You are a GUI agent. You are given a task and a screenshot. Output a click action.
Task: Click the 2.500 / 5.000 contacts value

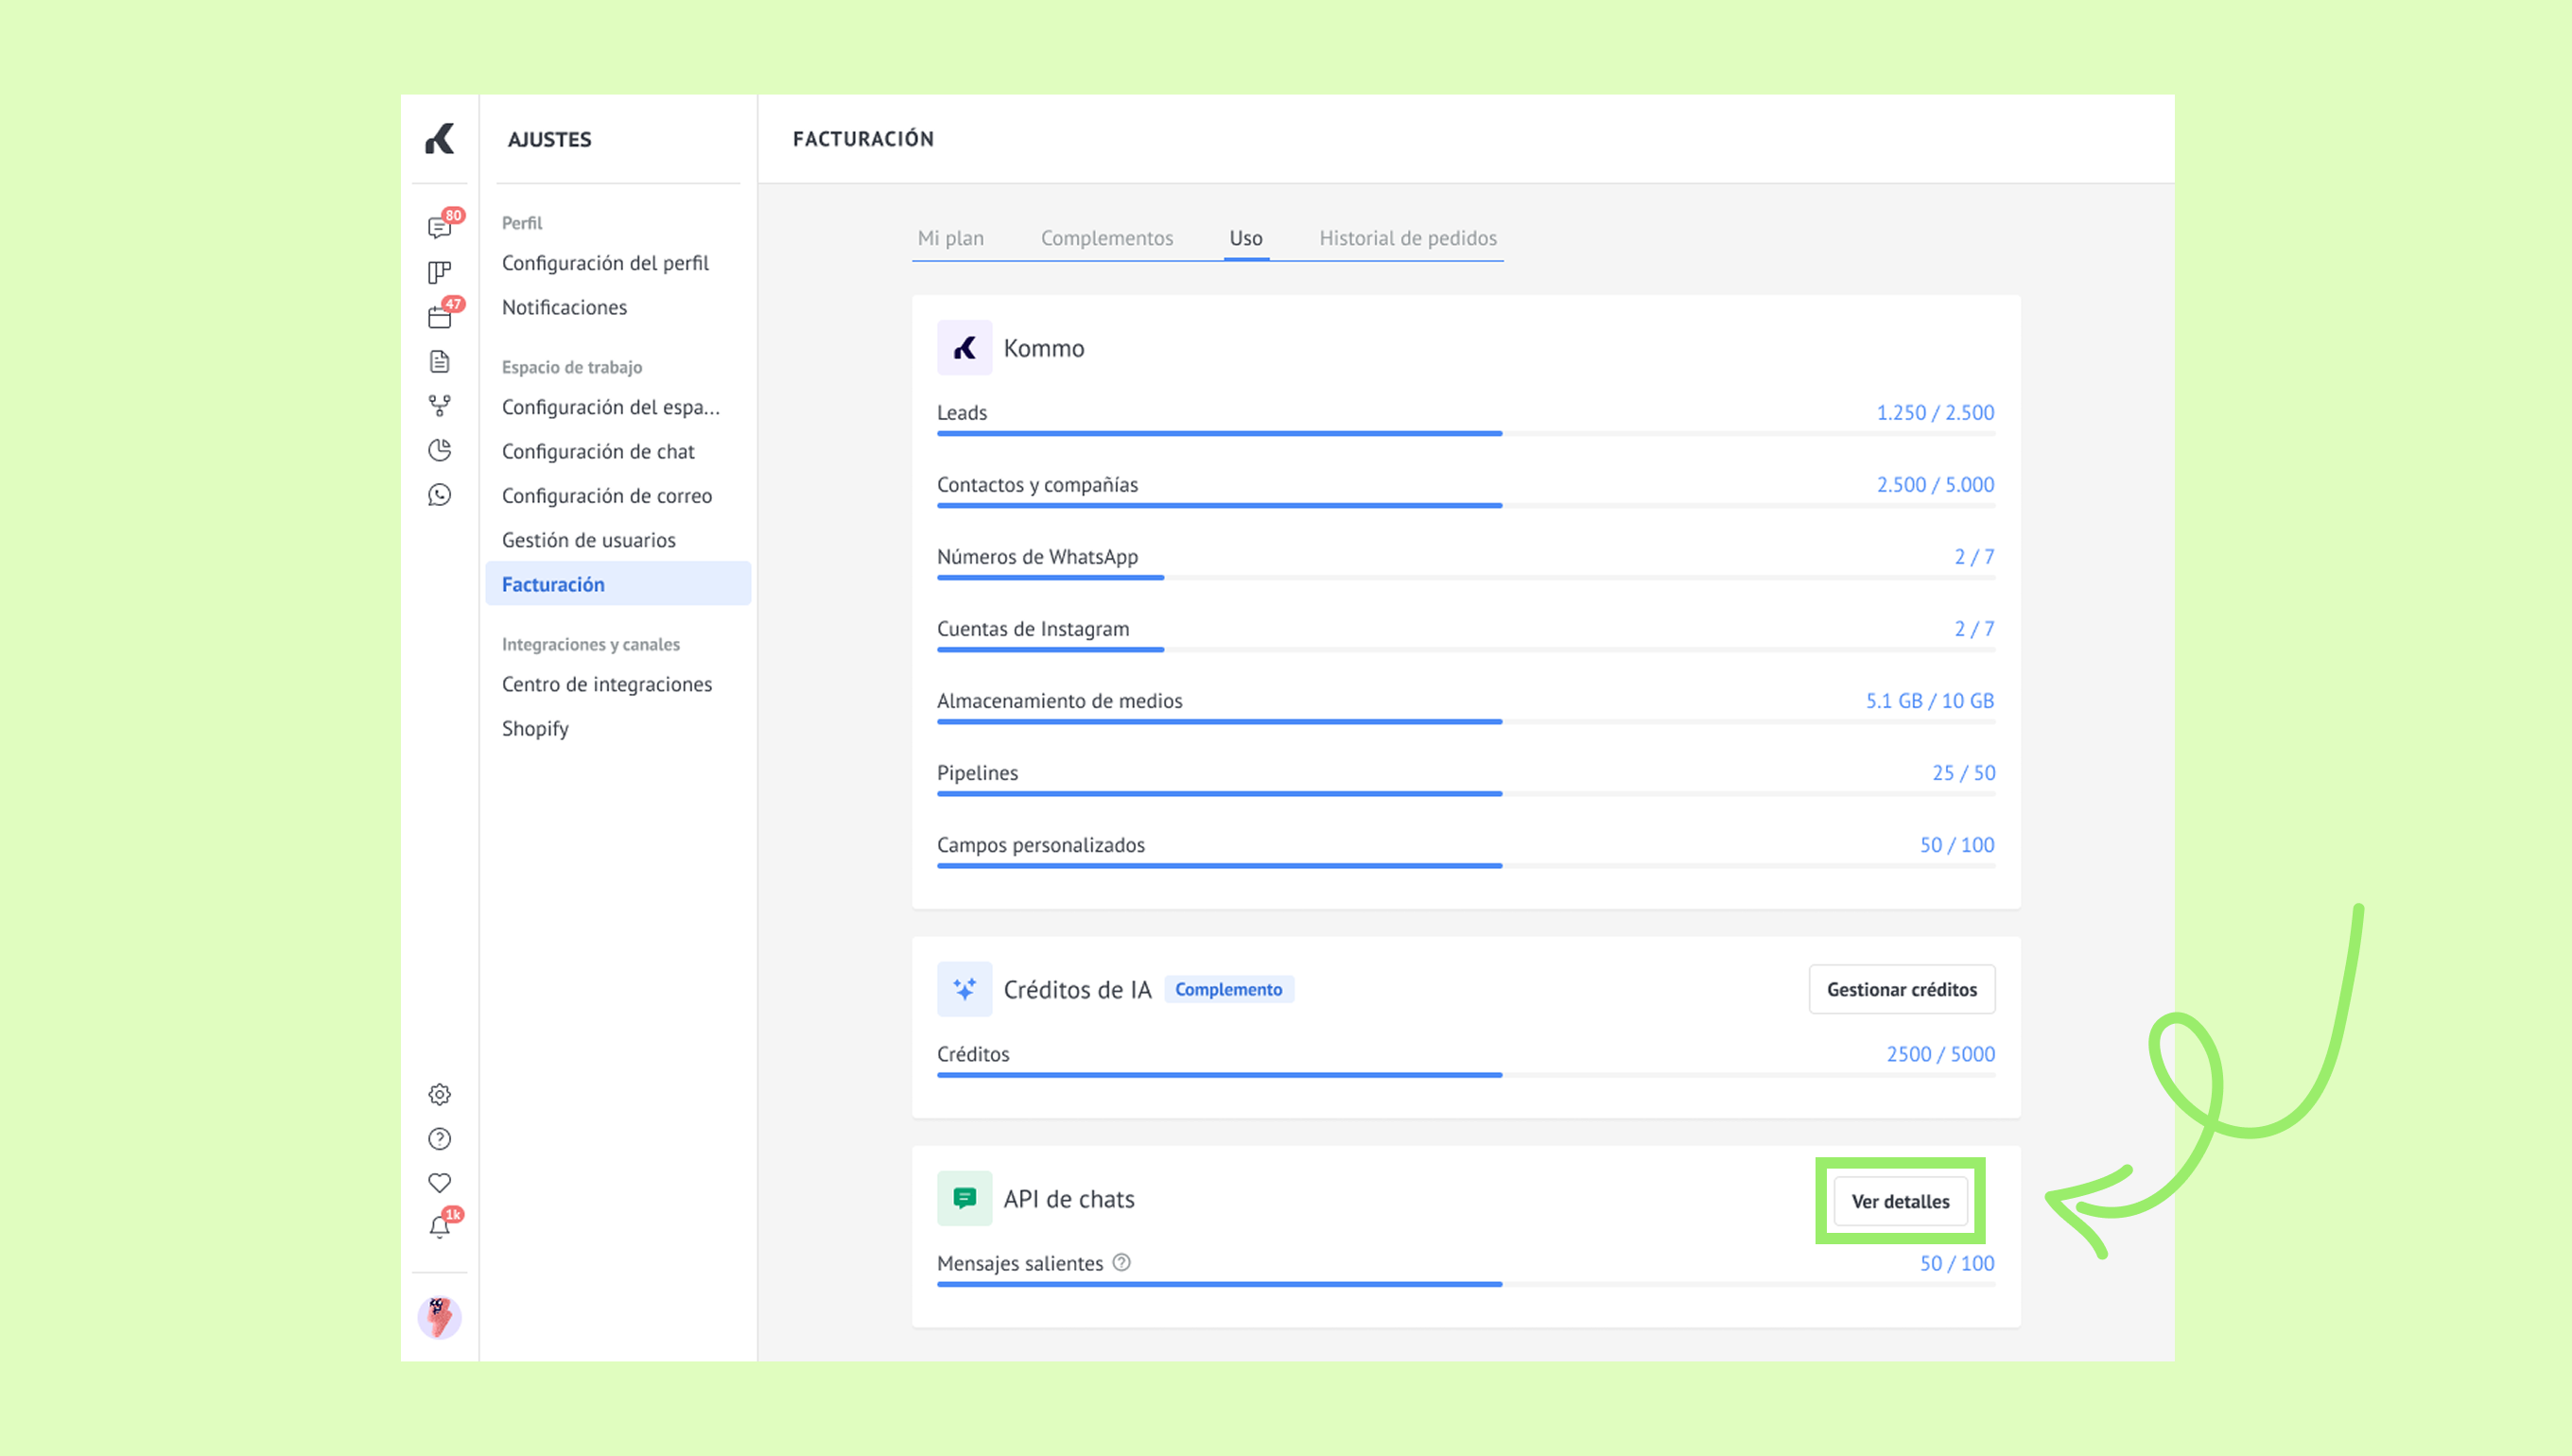[x=1934, y=484]
